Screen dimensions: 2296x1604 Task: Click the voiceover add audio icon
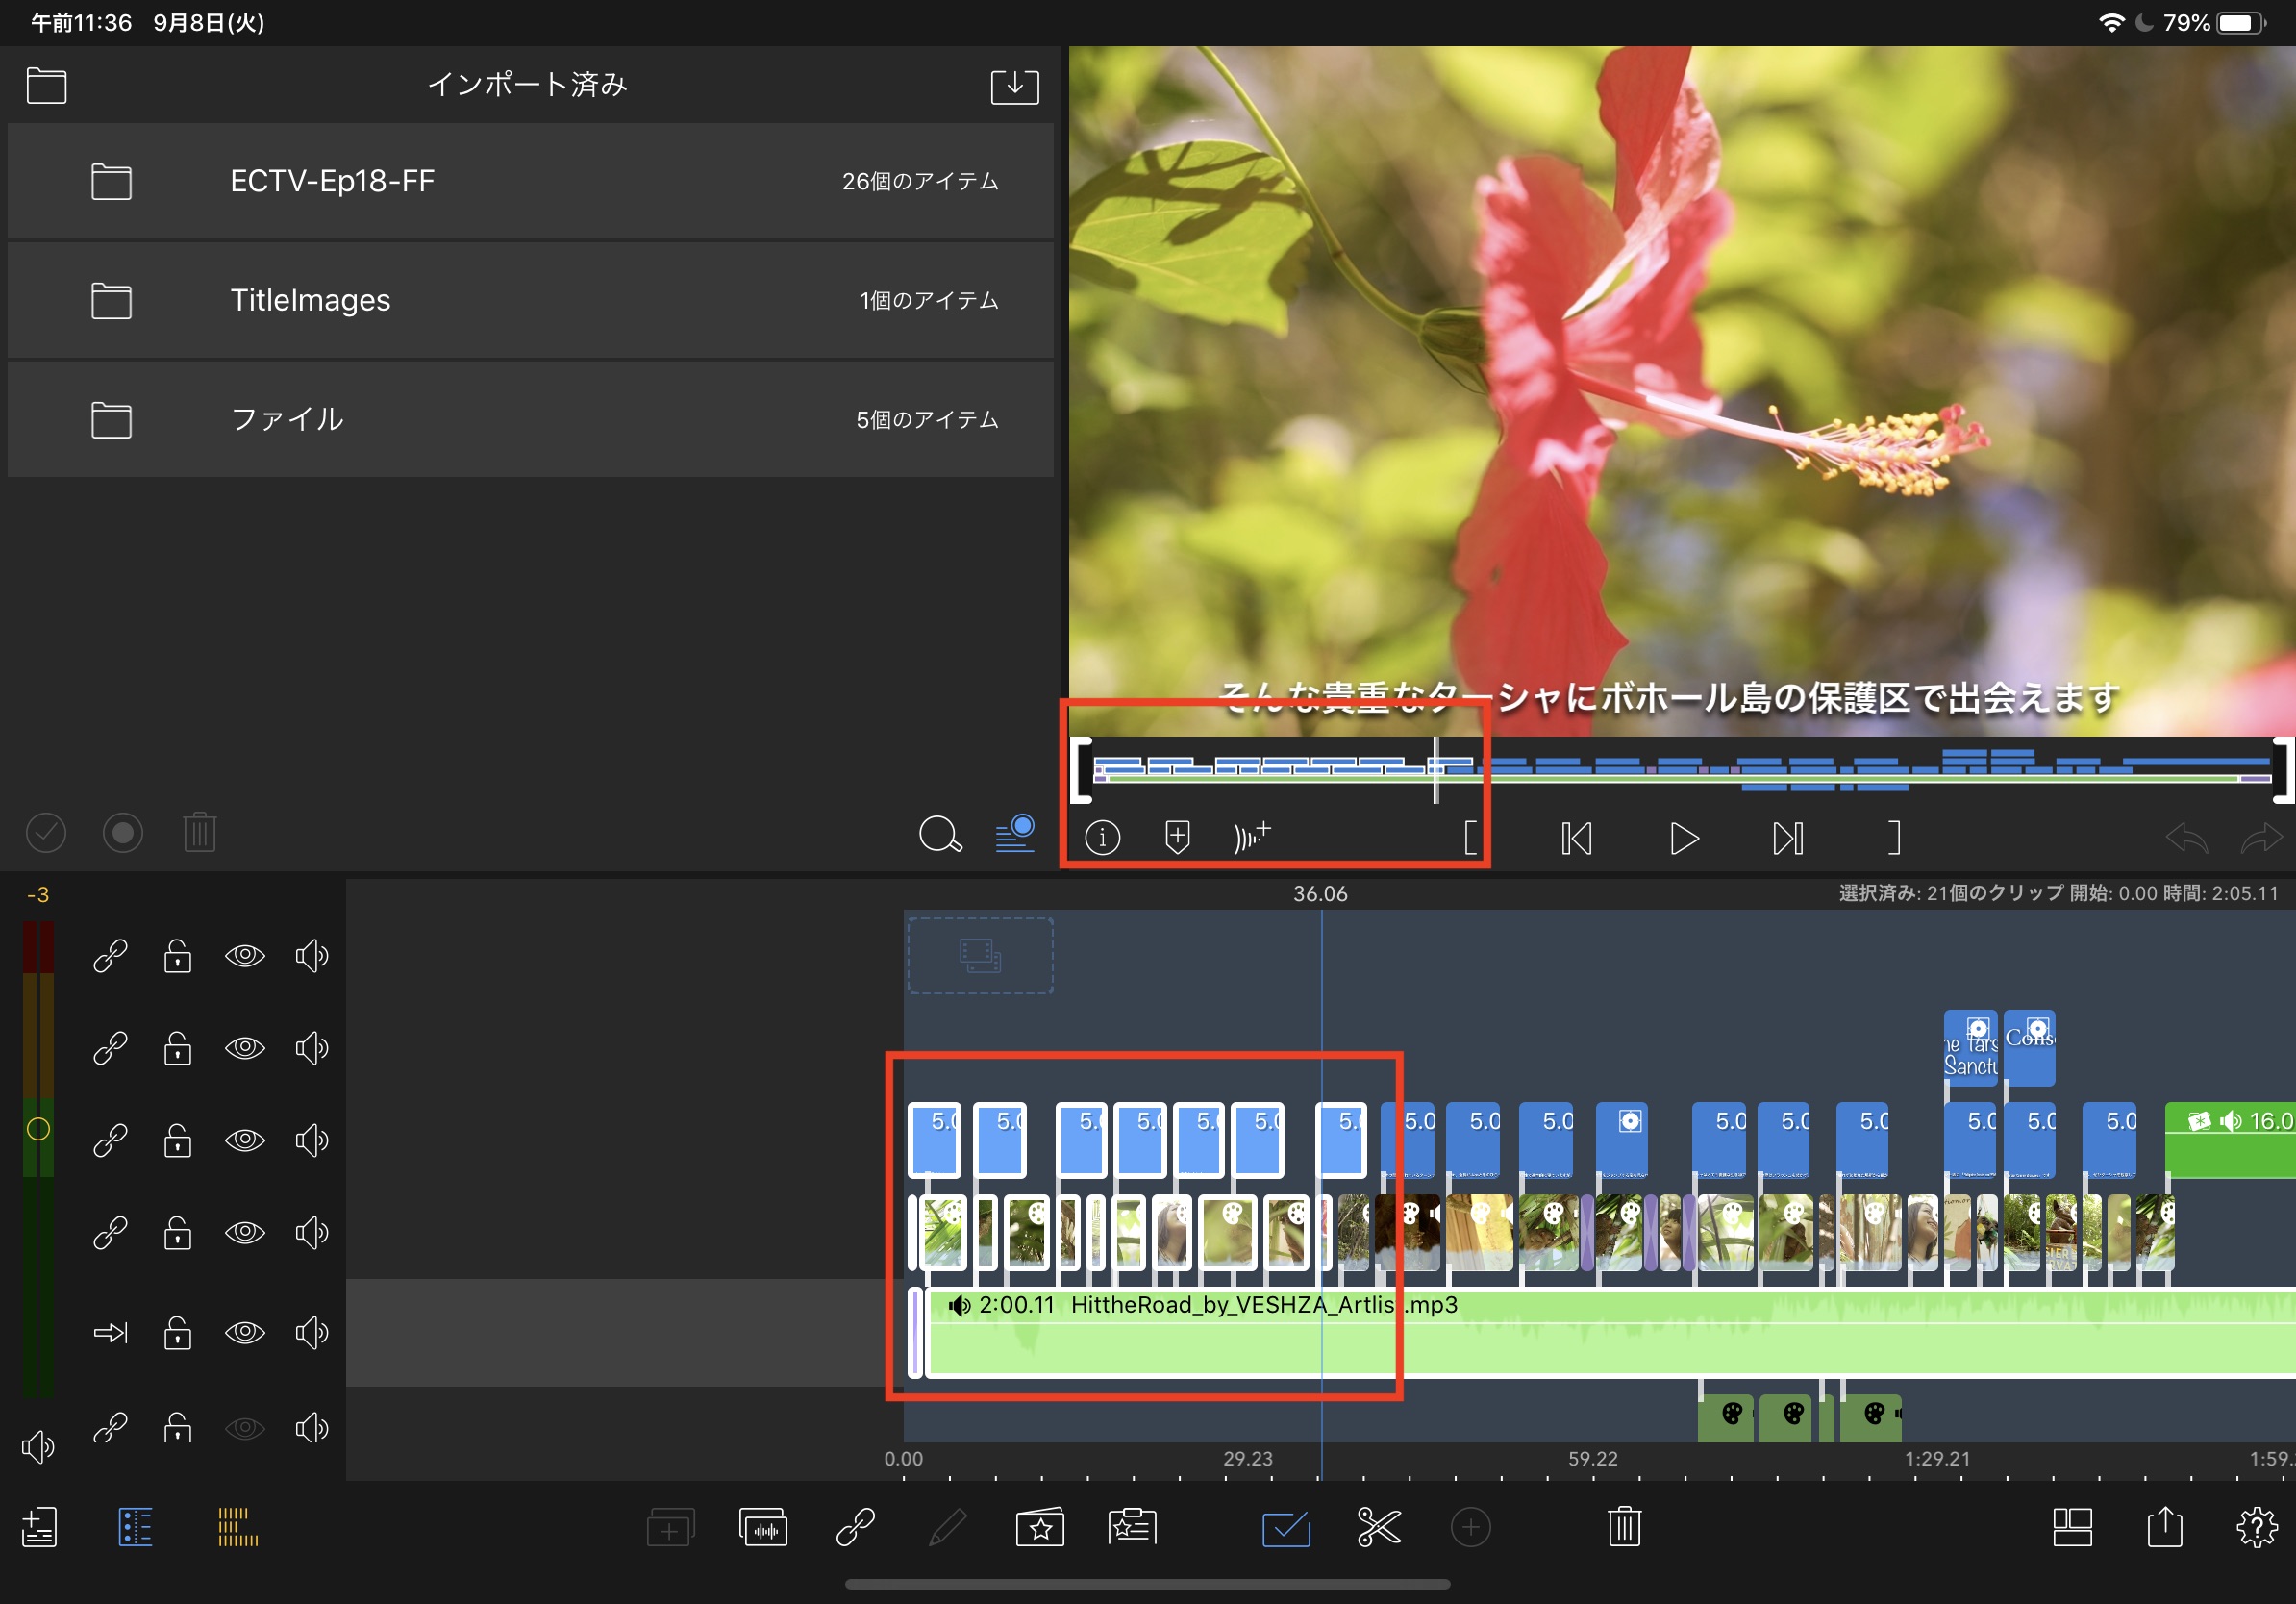point(1251,837)
